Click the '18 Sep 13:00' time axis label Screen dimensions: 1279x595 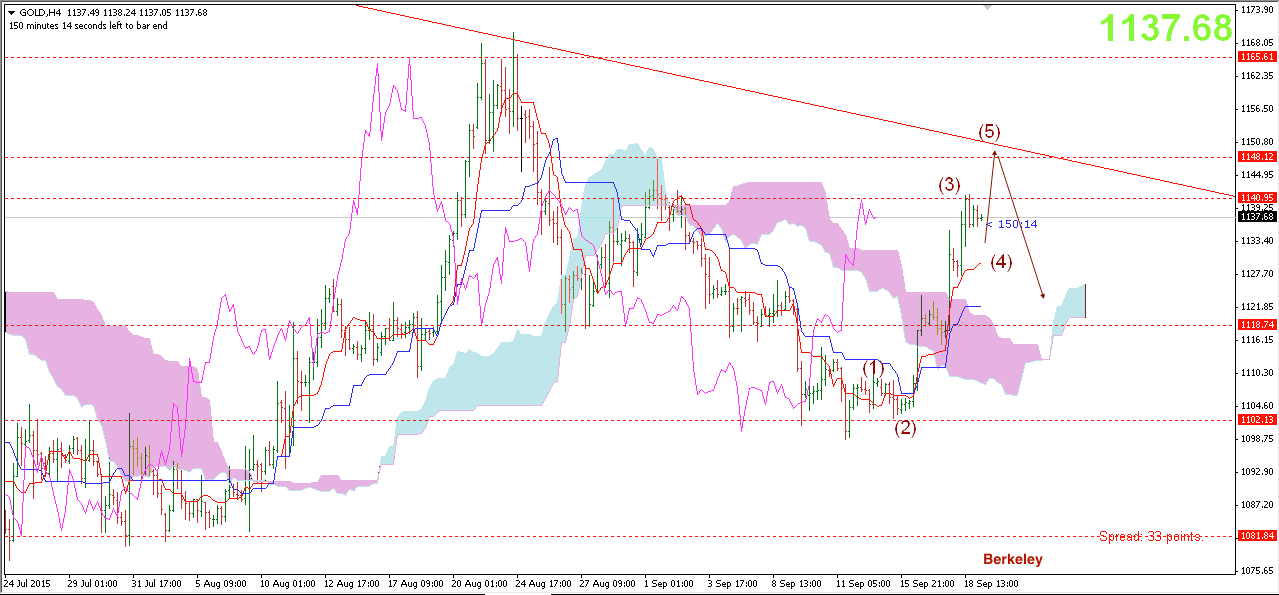pyautogui.click(x=989, y=581)
